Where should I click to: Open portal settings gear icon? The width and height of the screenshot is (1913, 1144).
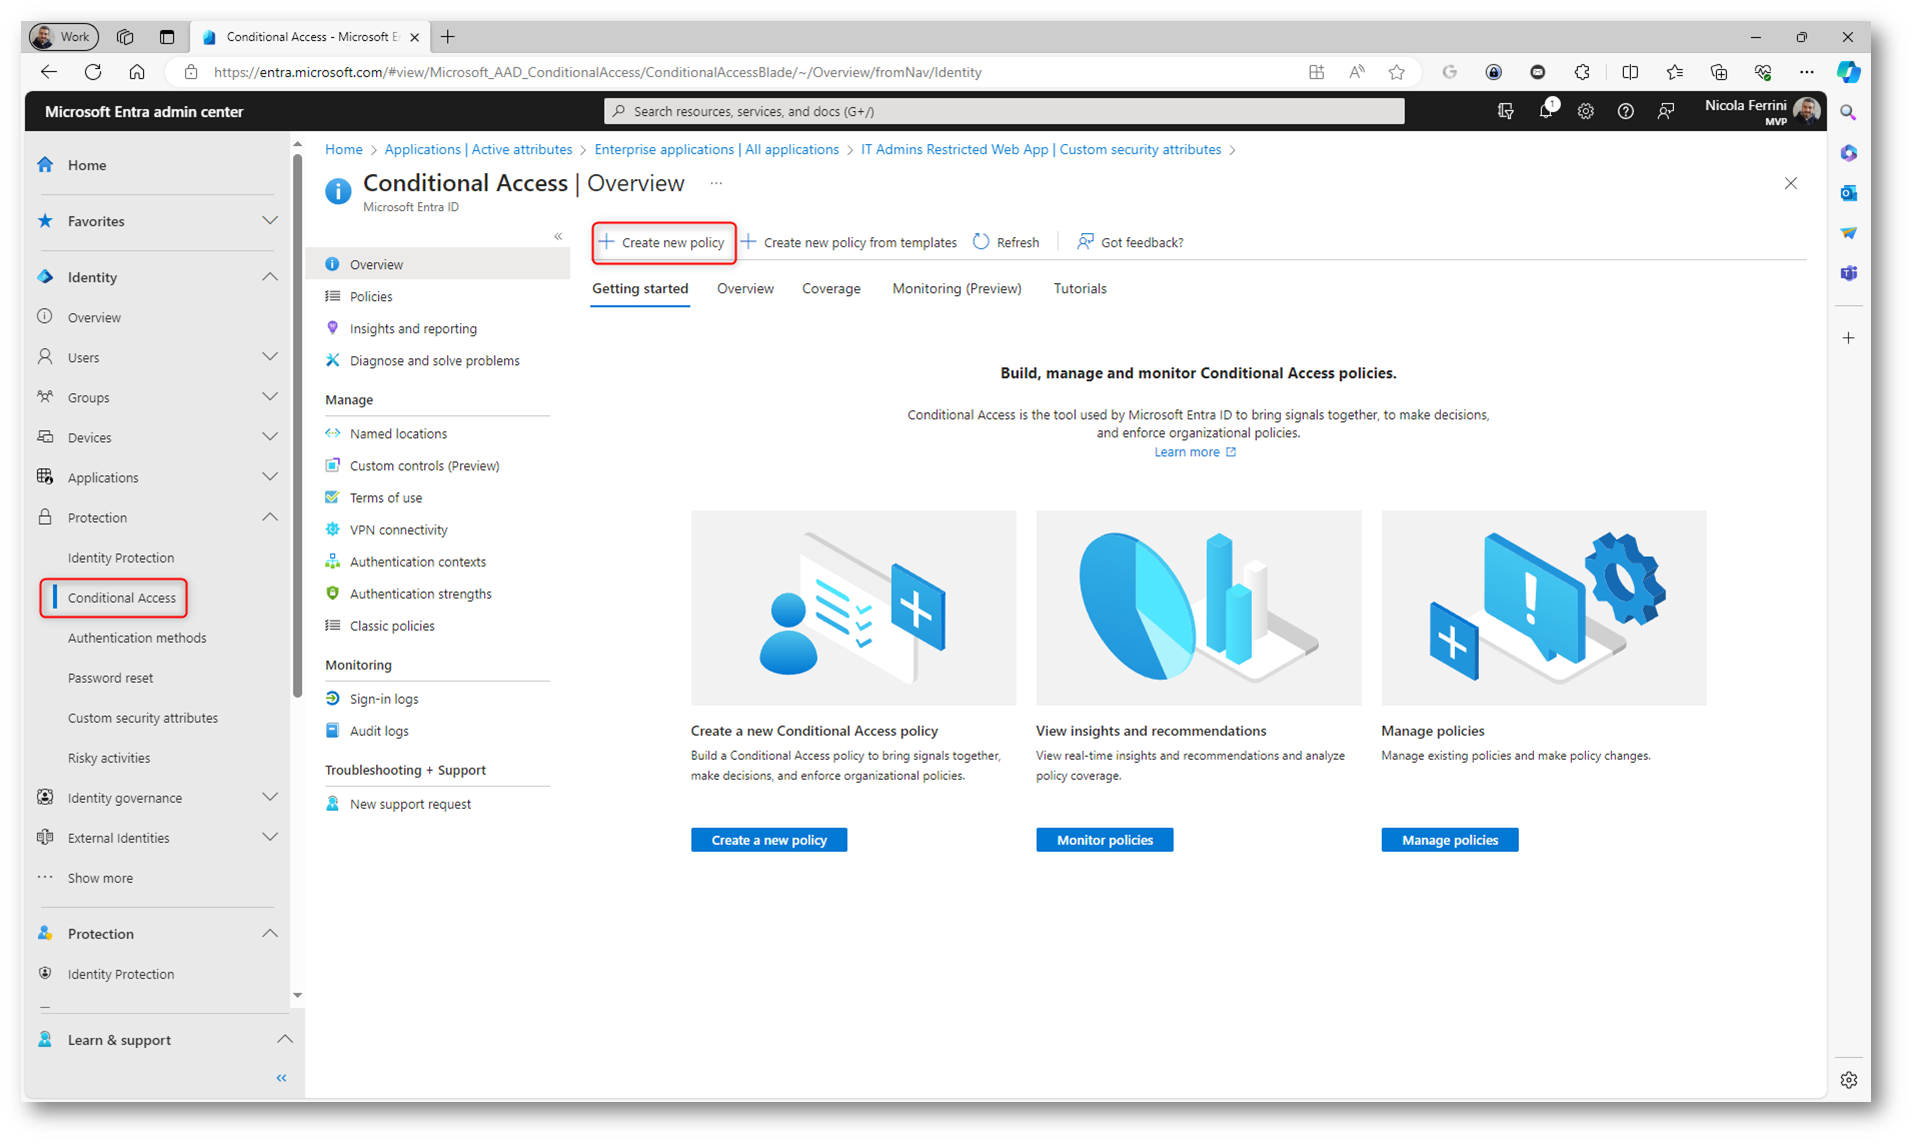coord(1586,111)
